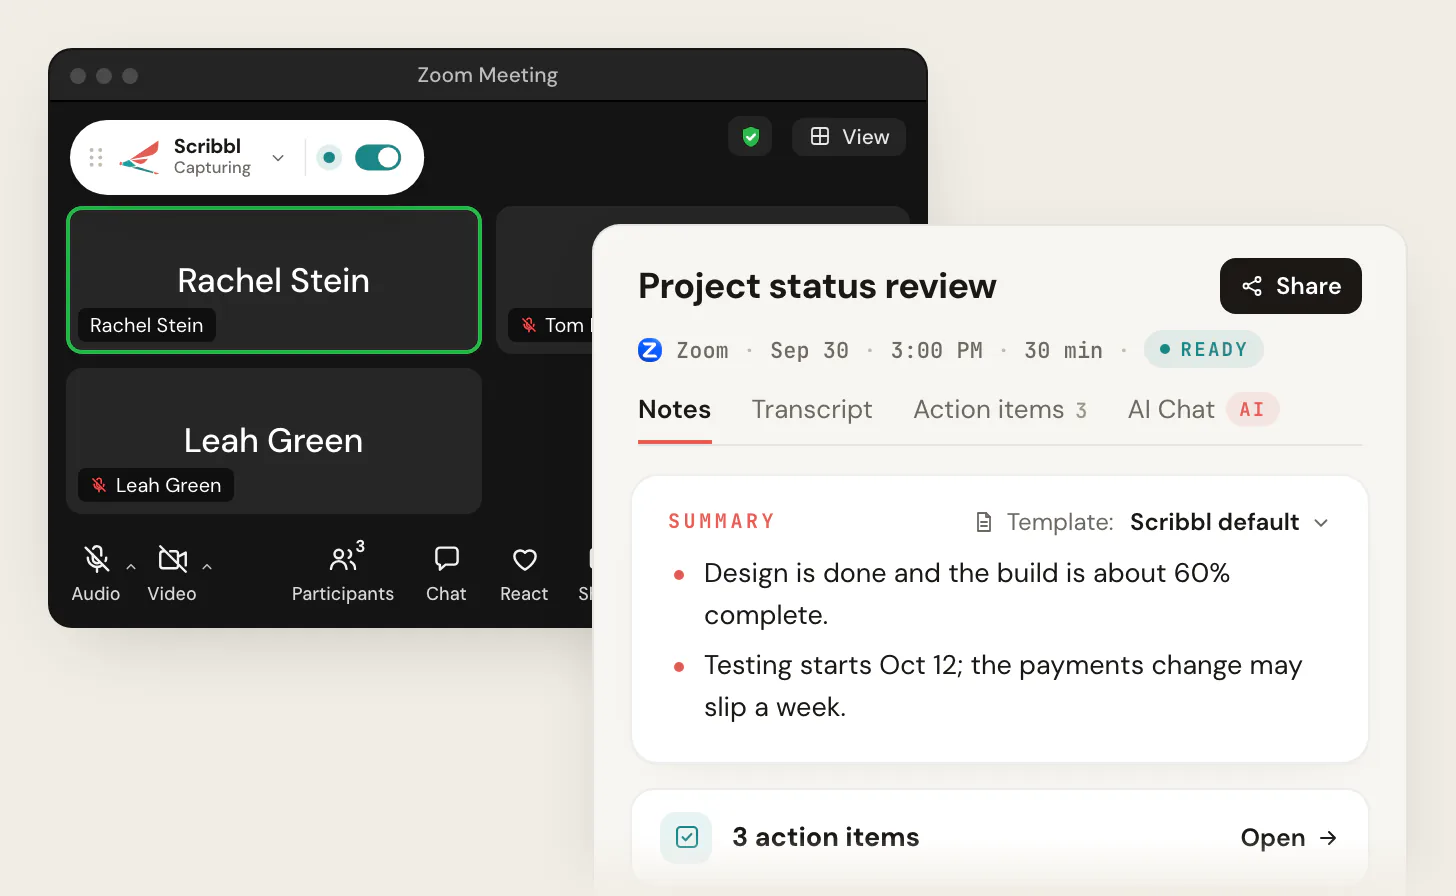Switch to the Transcript tab
Viewport: 1456px width, 896px height.
[x=812, y=410]
